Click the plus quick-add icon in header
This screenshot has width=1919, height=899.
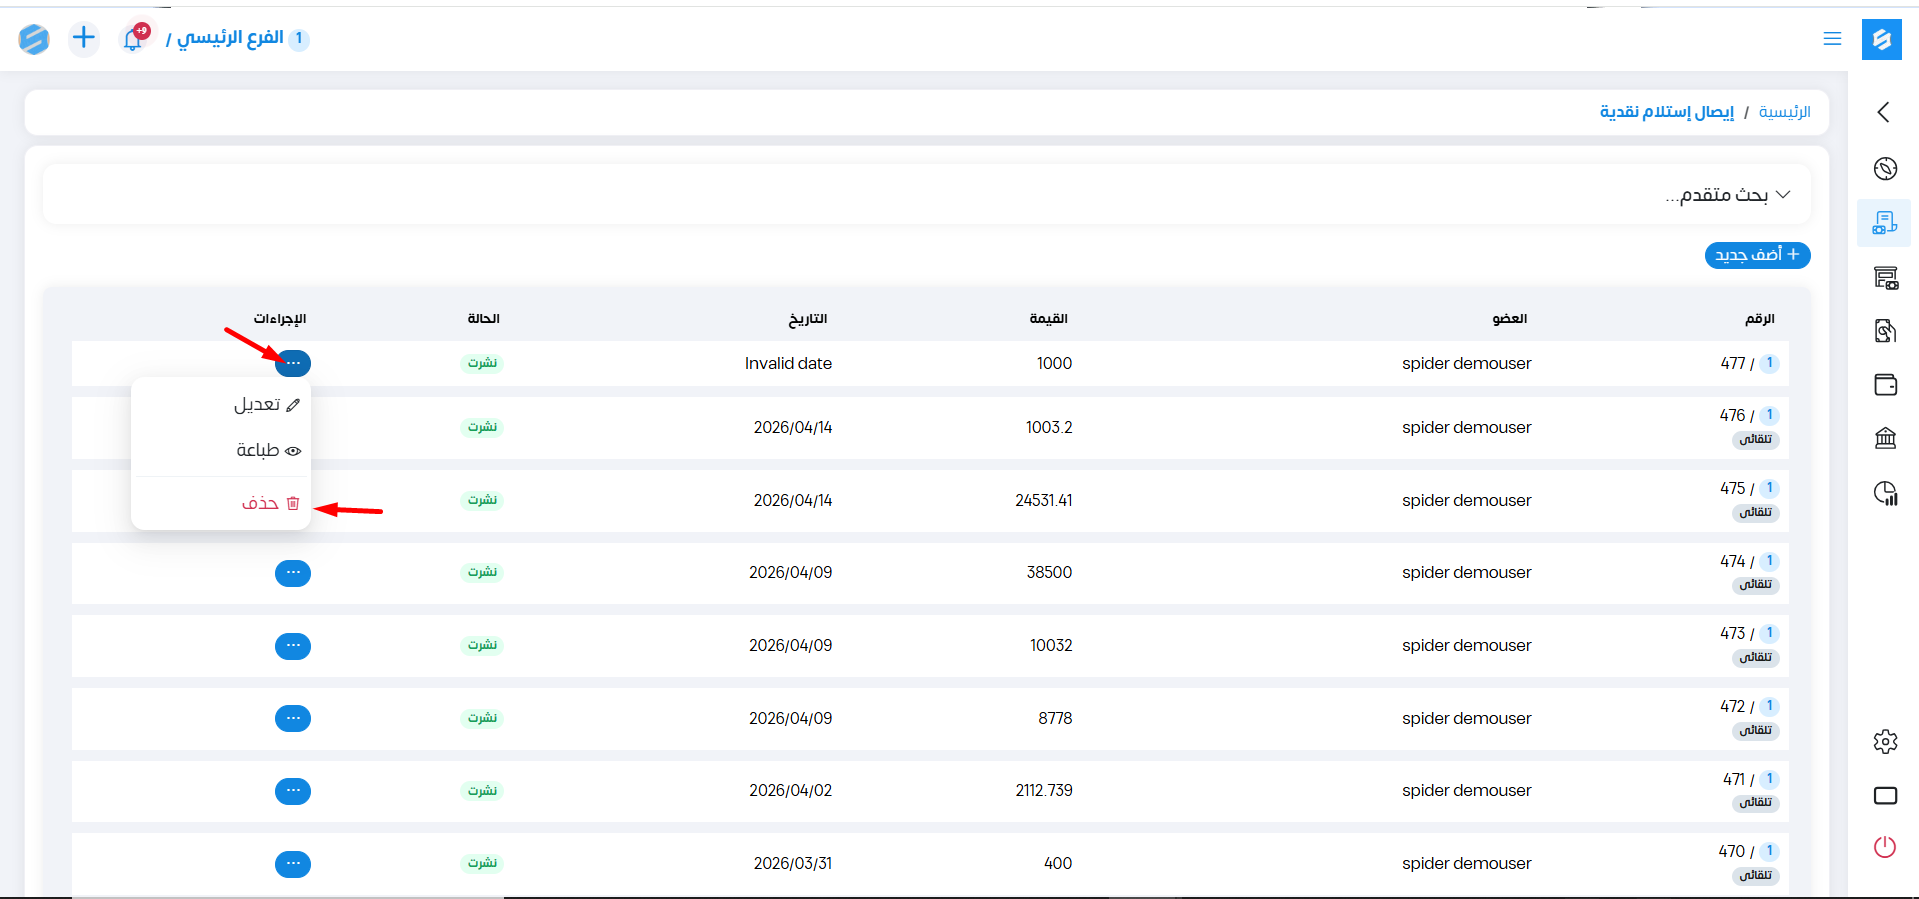click(x=84, y=38)
